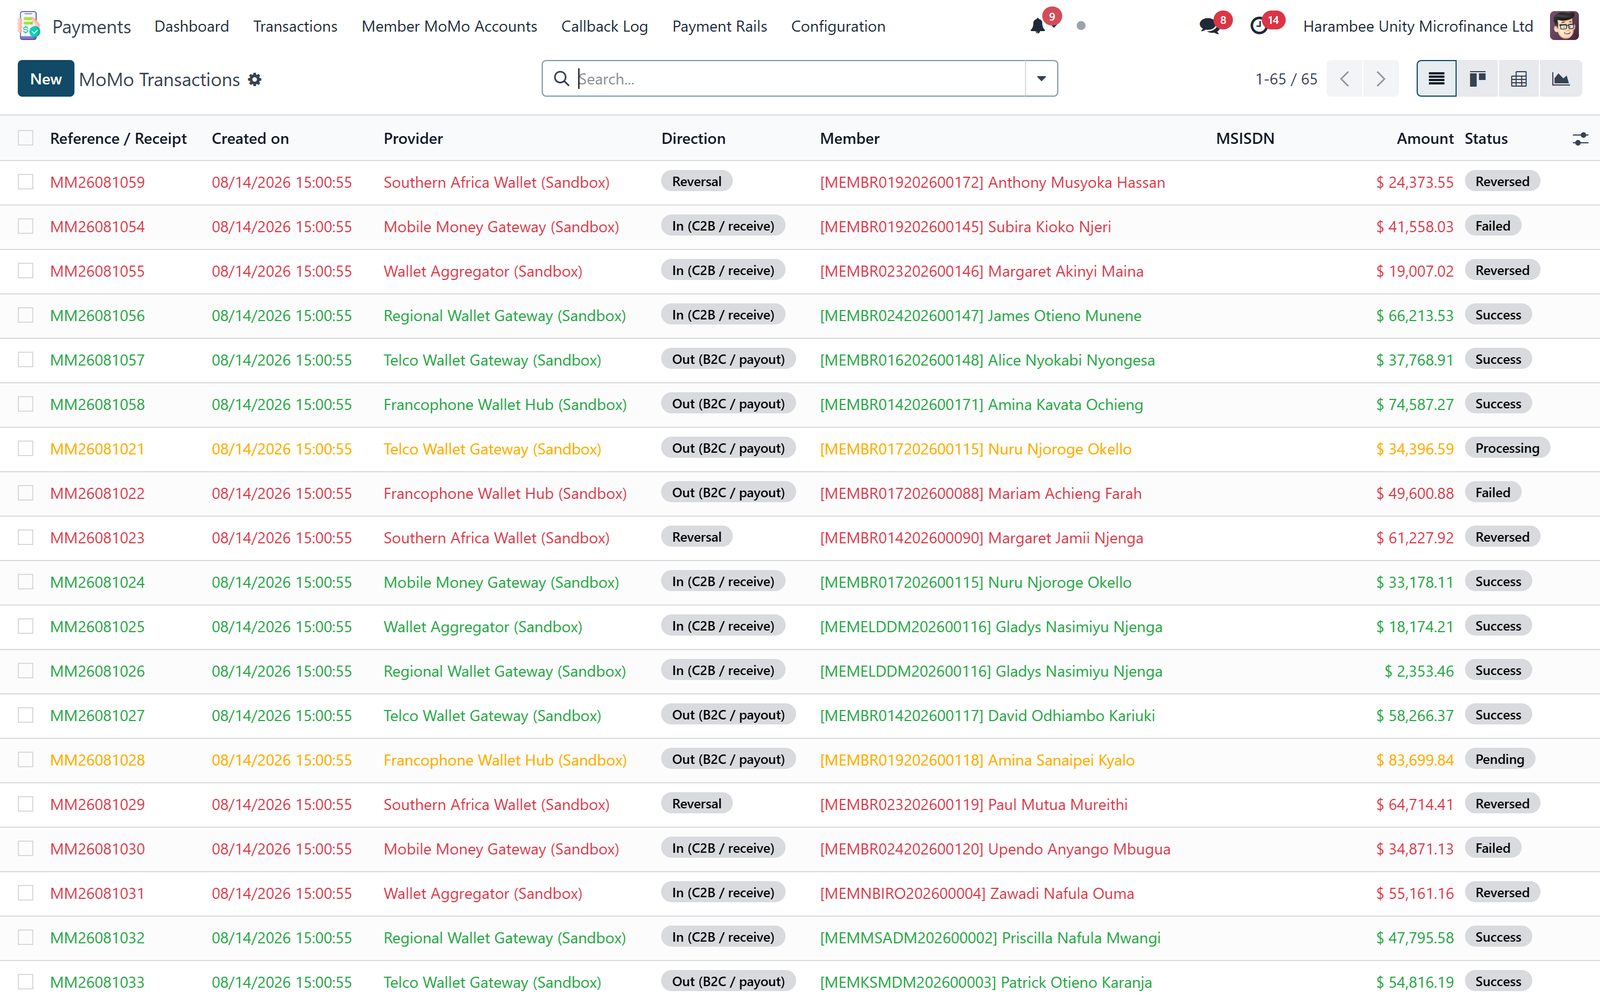Open the discuss conversations icon
The image size is (1600, 1000).
pyautogui.click(x=1209, y=26)
